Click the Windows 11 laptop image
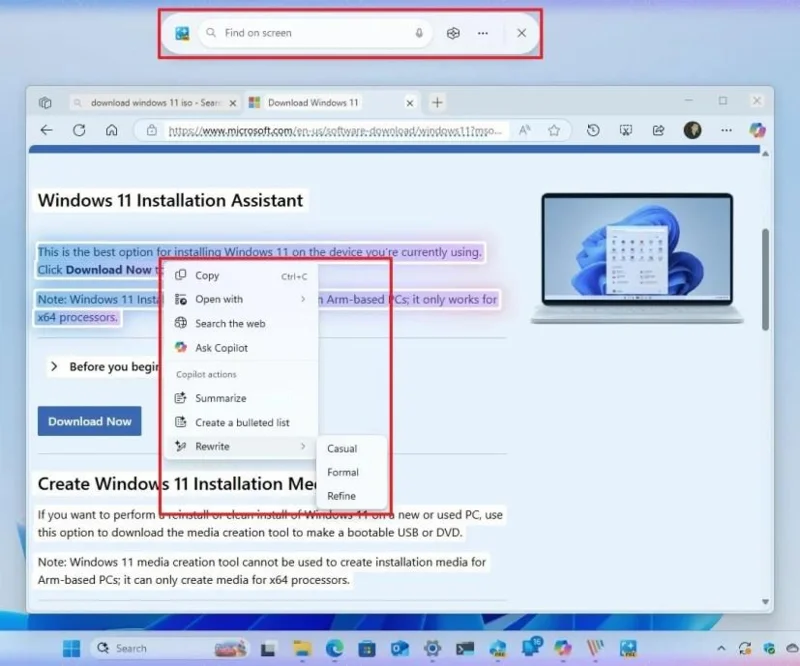This screenshot has height=666, width=800. 637,258
